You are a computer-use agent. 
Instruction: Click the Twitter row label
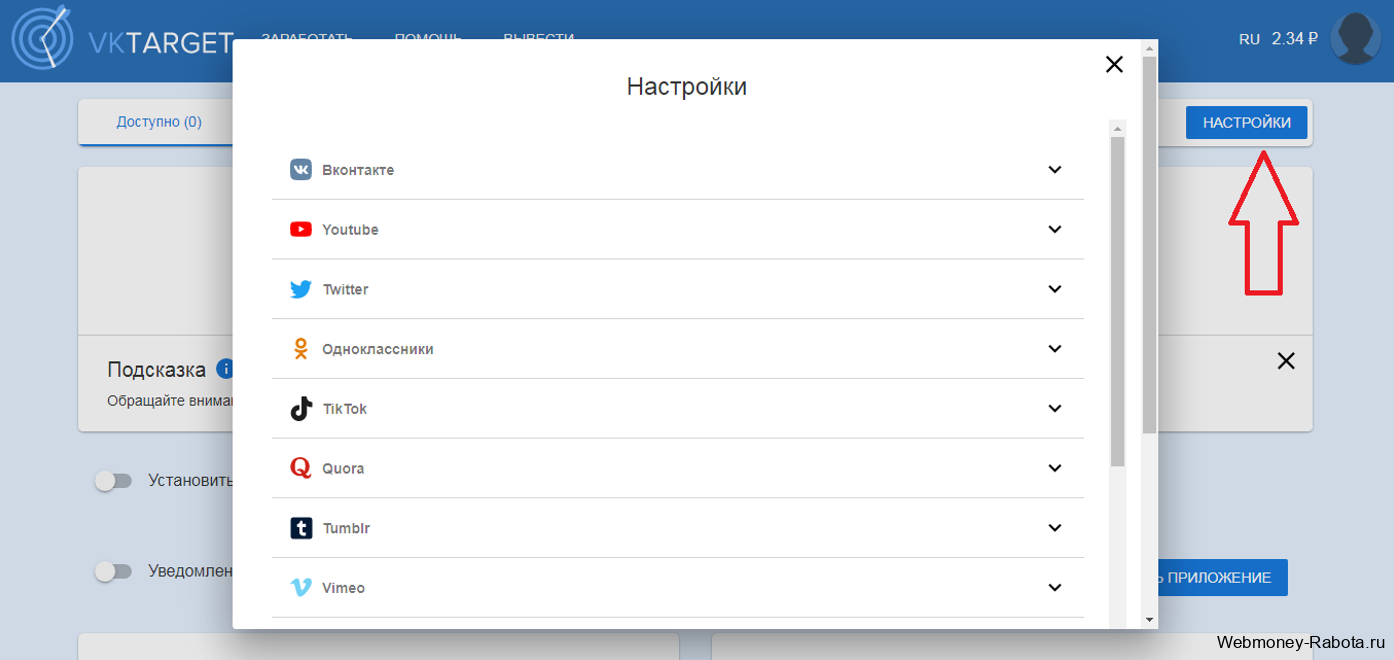coord(345,289)
